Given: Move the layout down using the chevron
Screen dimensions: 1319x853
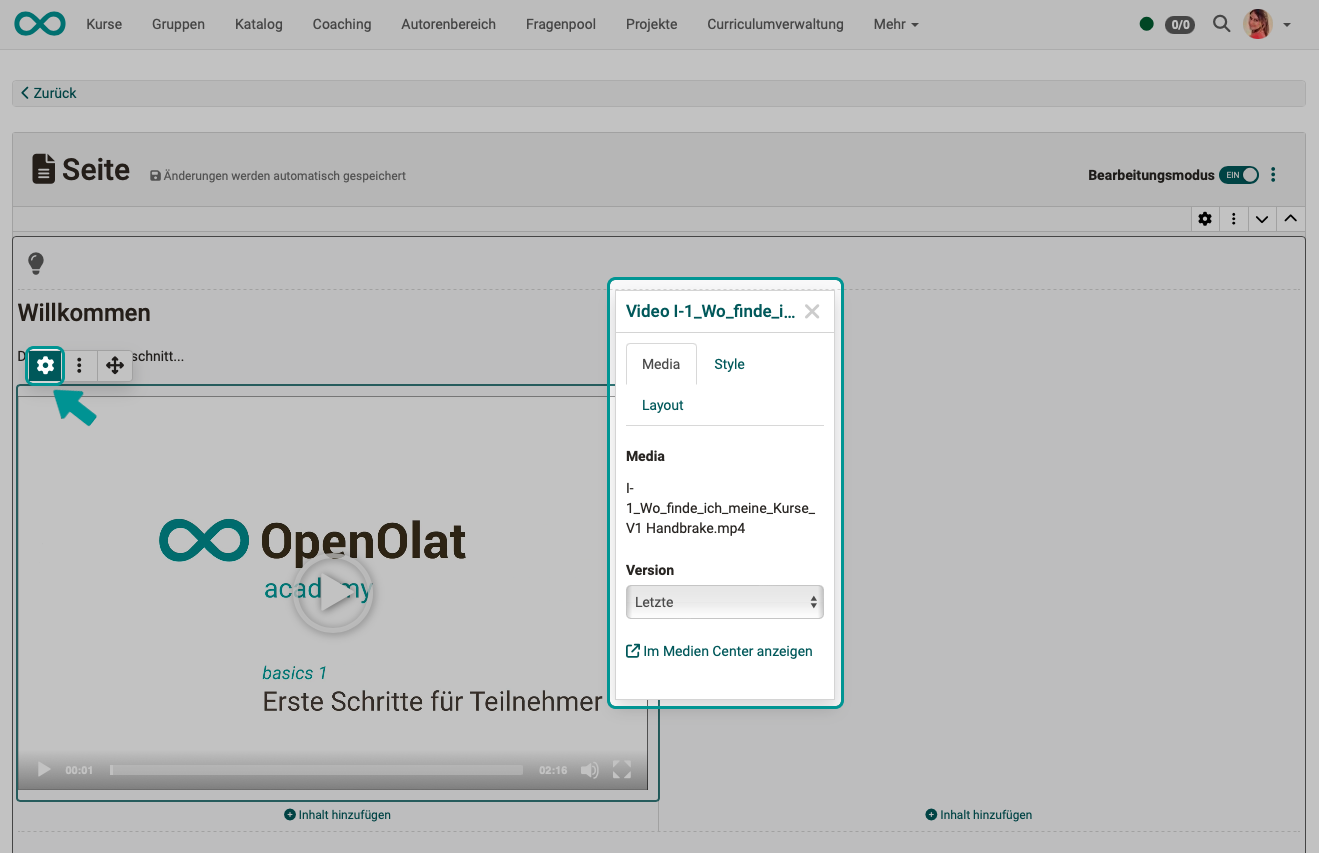Looking at the screenshot, I should click(x=1262, y=219).
